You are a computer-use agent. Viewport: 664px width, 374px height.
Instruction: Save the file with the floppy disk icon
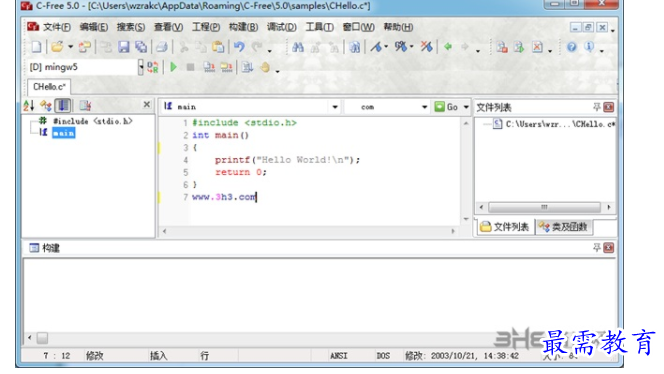pos(124,47)
